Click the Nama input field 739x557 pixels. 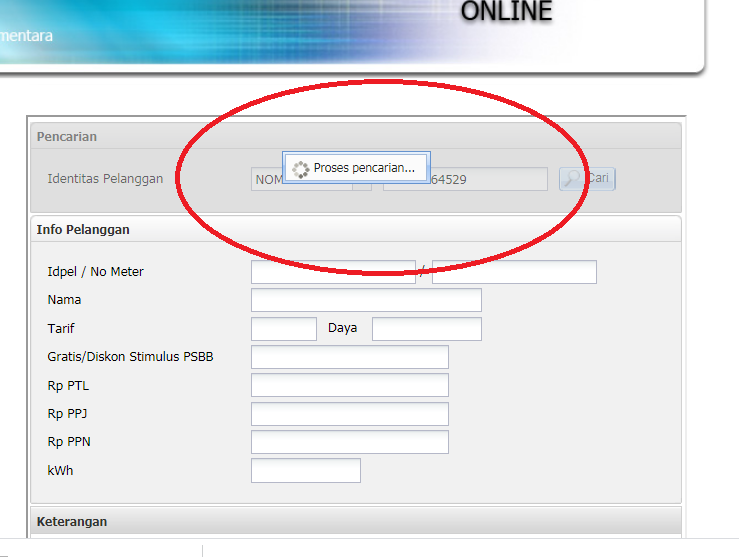coord(366,300)
